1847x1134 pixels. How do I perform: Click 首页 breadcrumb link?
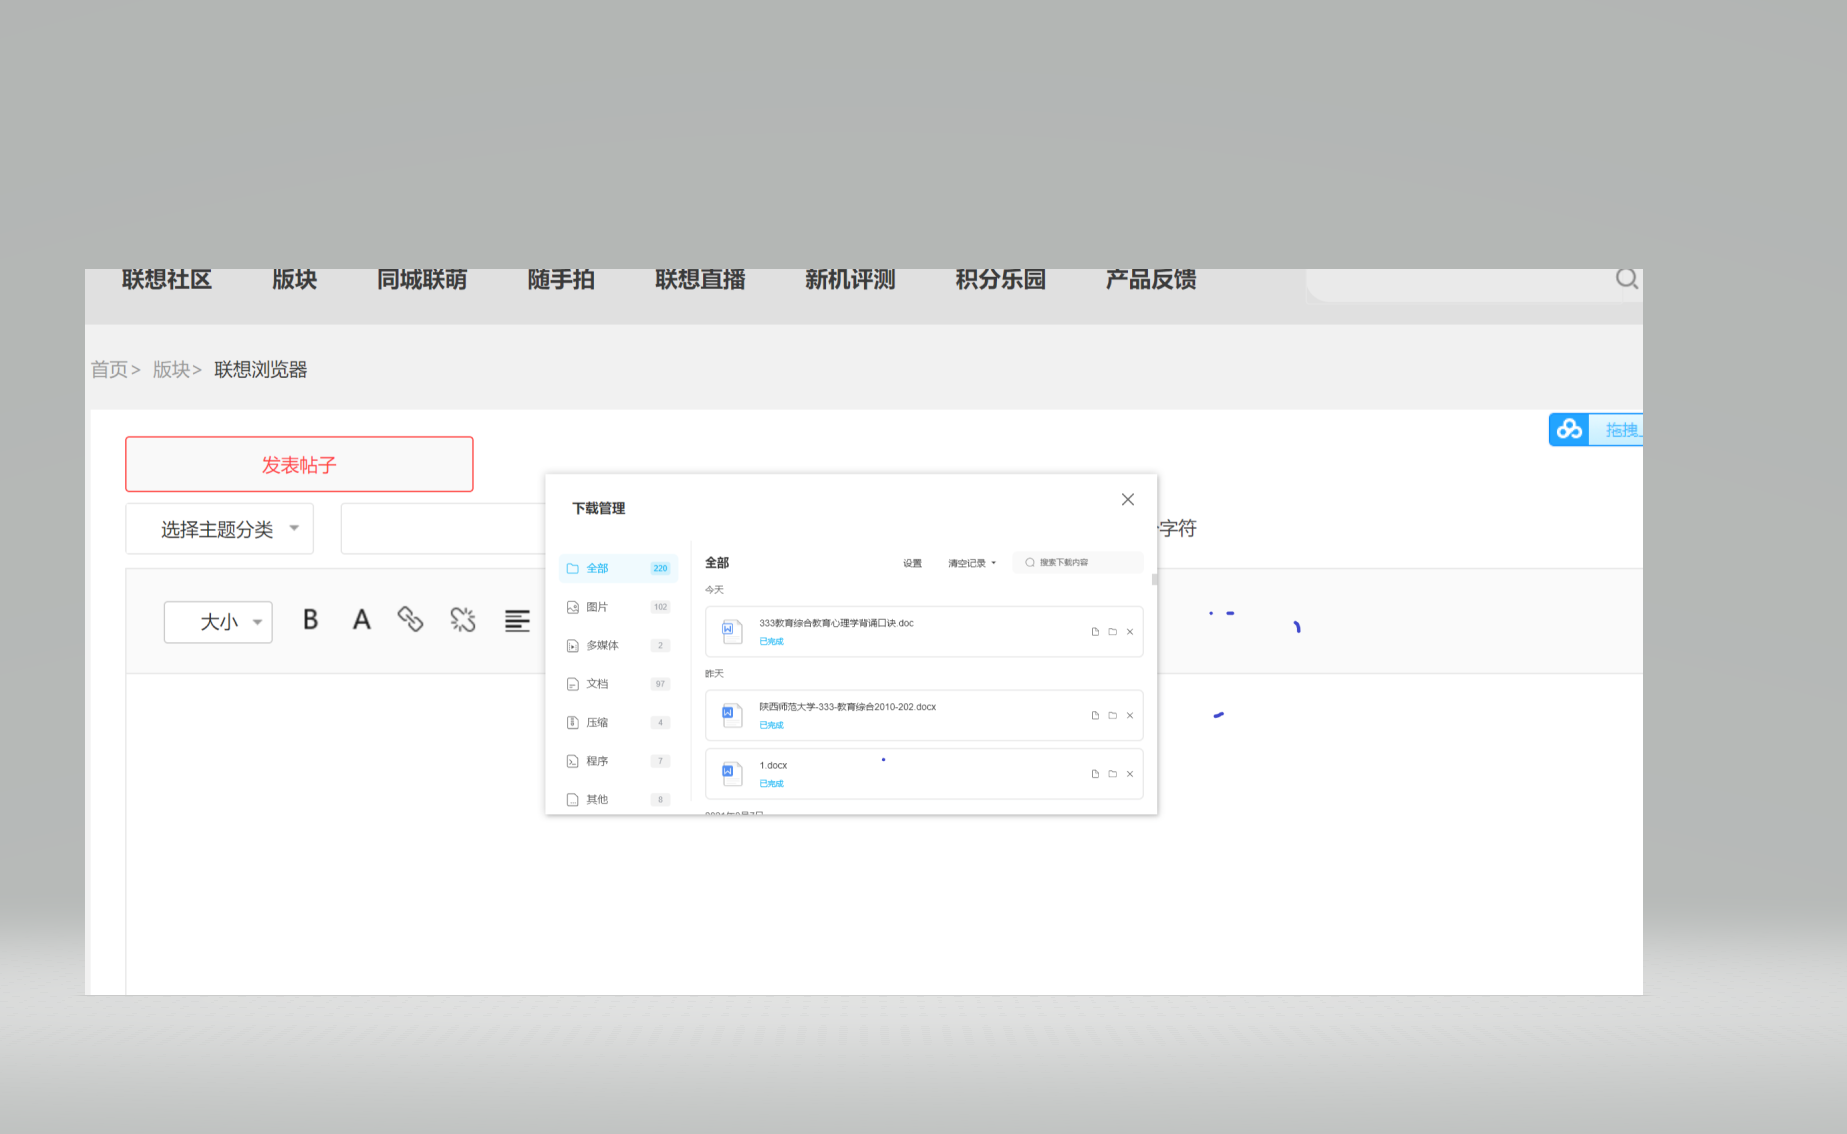109,370
